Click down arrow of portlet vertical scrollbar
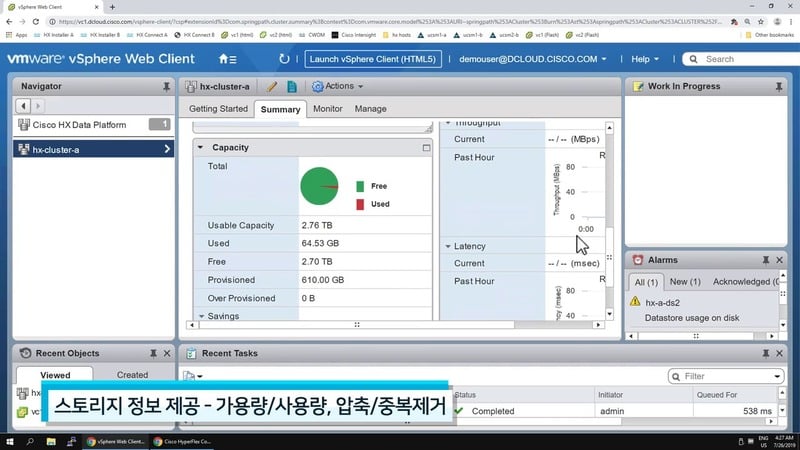The width and height of the screenshot is (800, 450). point(609,314)
